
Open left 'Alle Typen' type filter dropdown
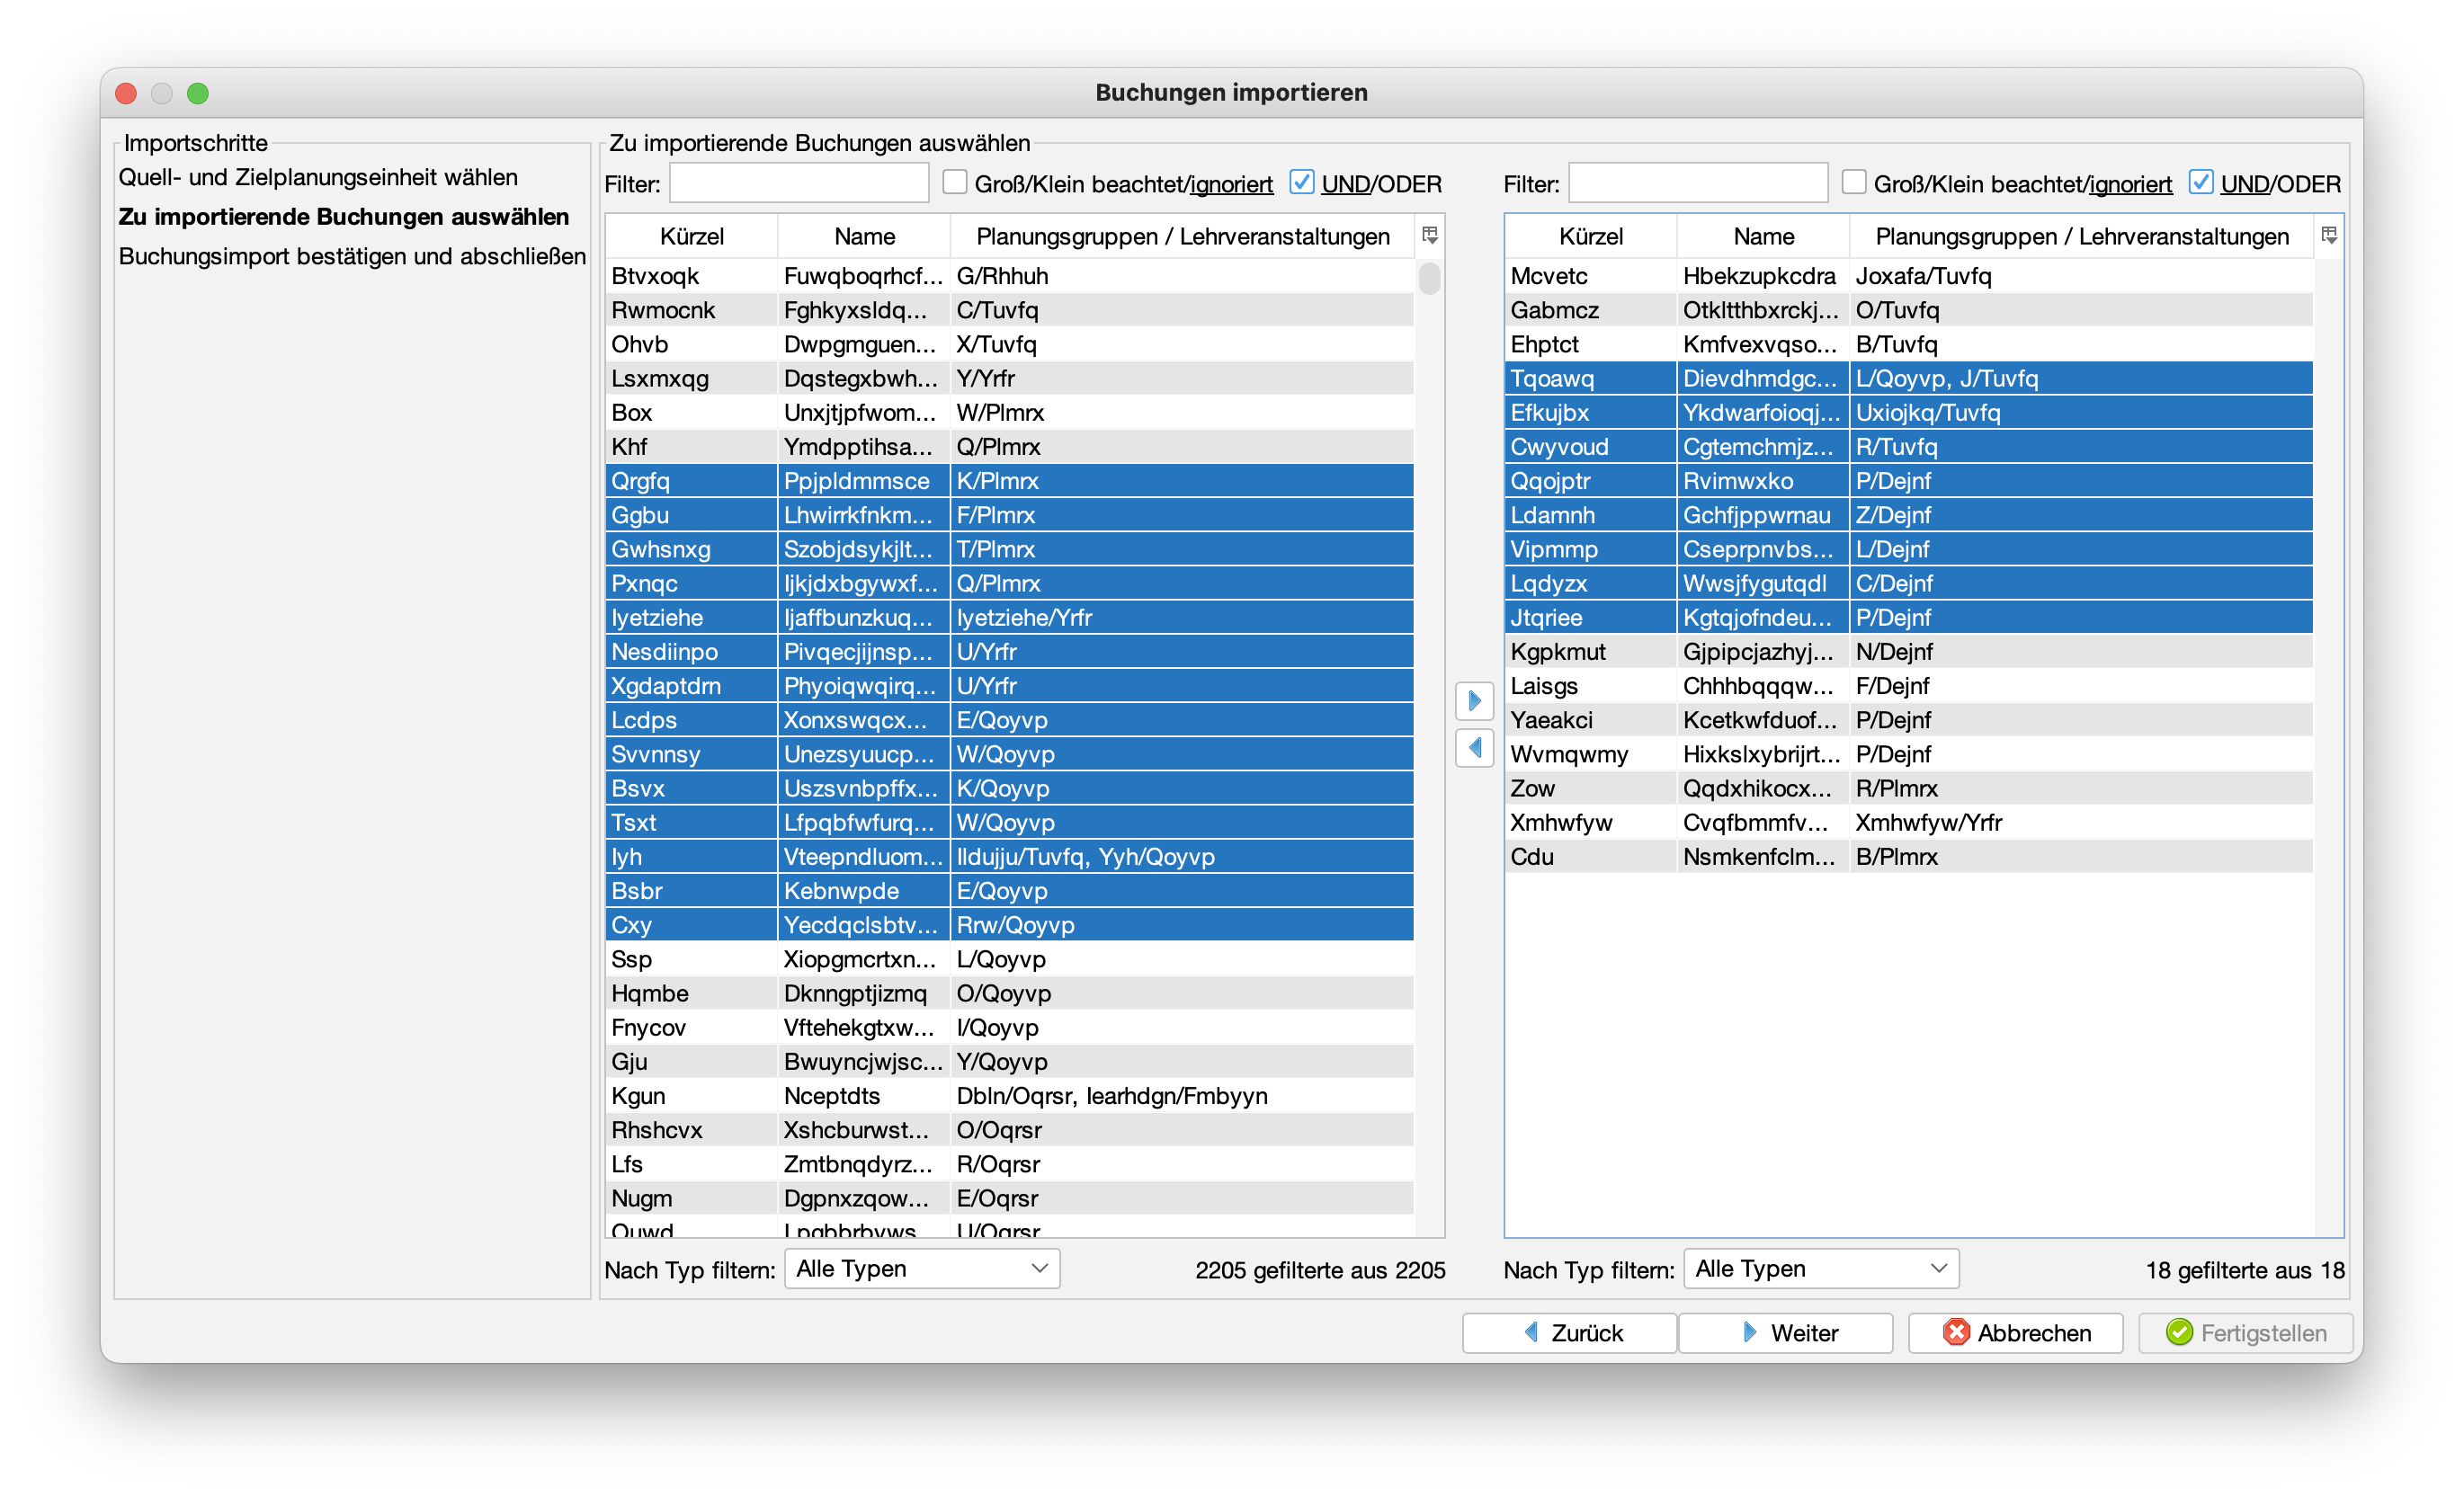coord(921,1268)
